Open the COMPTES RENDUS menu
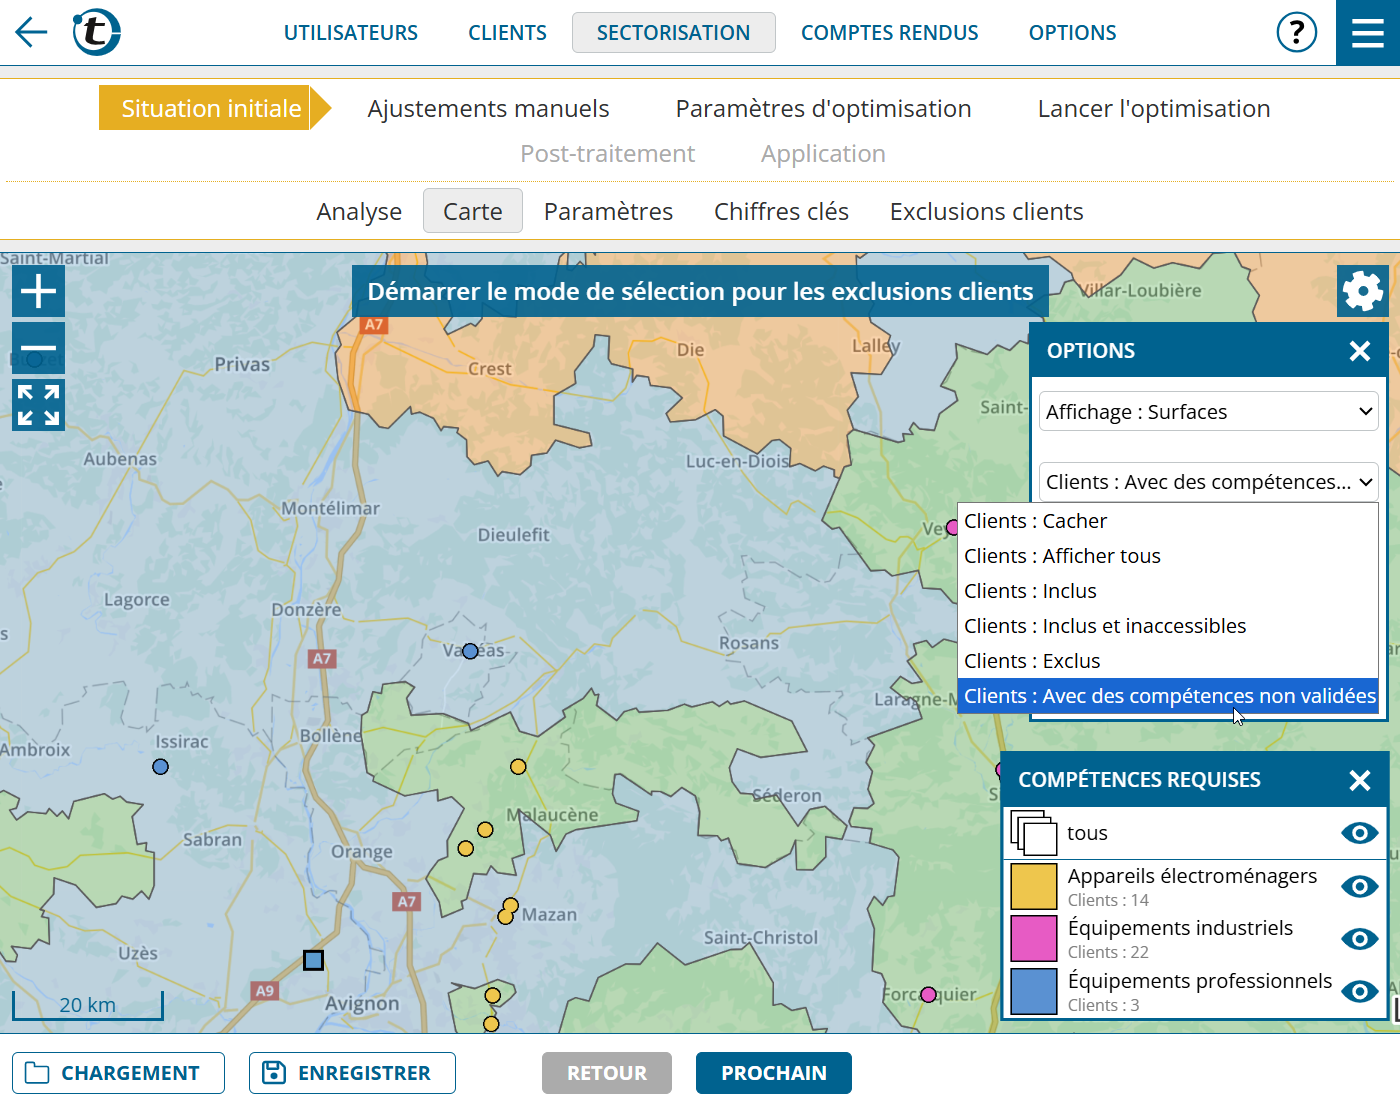This screenshot has width=1400, height=1112. click(x=889, y=33)
